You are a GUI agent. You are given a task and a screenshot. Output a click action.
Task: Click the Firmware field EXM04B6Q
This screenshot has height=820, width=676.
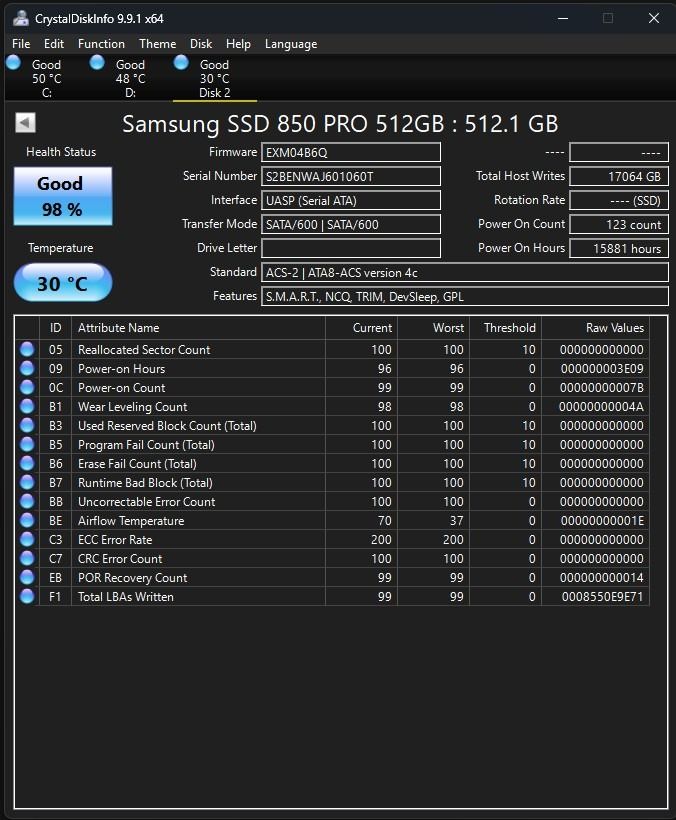coord(351,152)
